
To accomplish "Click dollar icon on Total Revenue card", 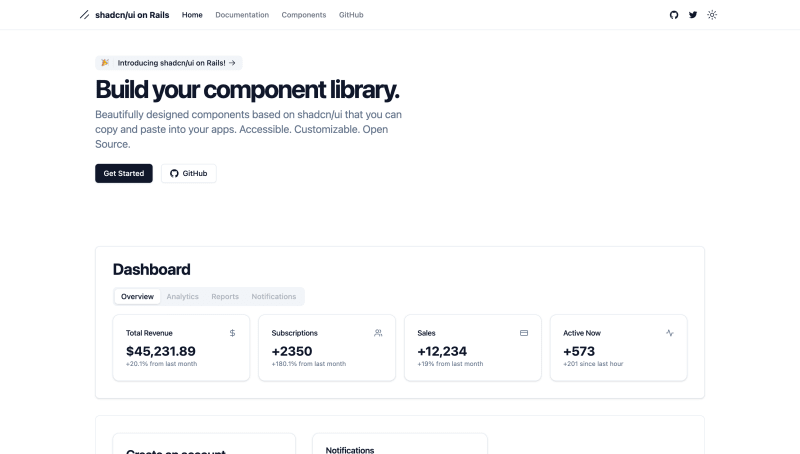I will [232, 333].
